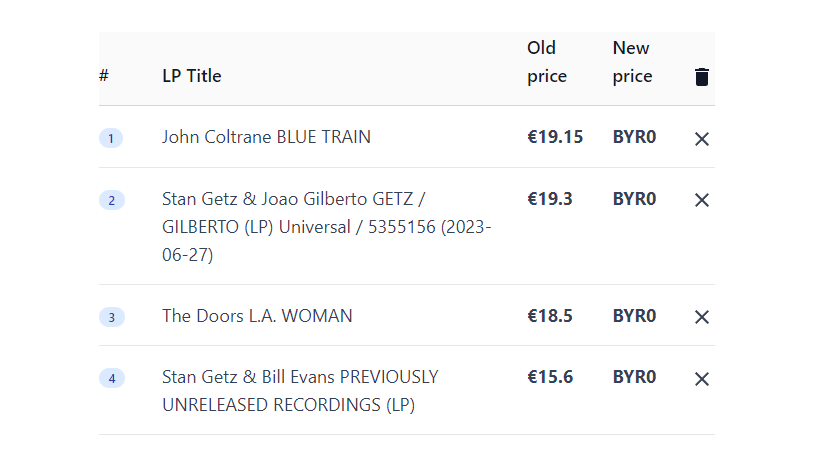
Task: Remove Stan Getz & Bill Evans row
Action: click(x=702, y=378)
